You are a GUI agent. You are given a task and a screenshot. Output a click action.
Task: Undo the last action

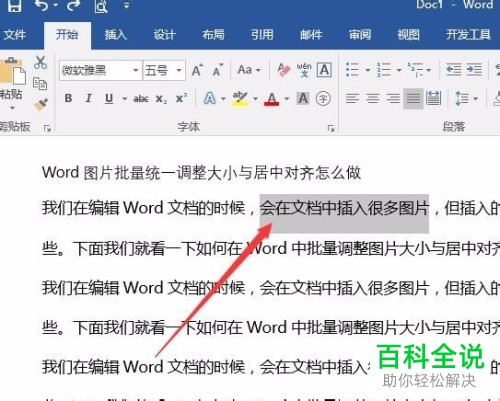(x=42, y=5)
